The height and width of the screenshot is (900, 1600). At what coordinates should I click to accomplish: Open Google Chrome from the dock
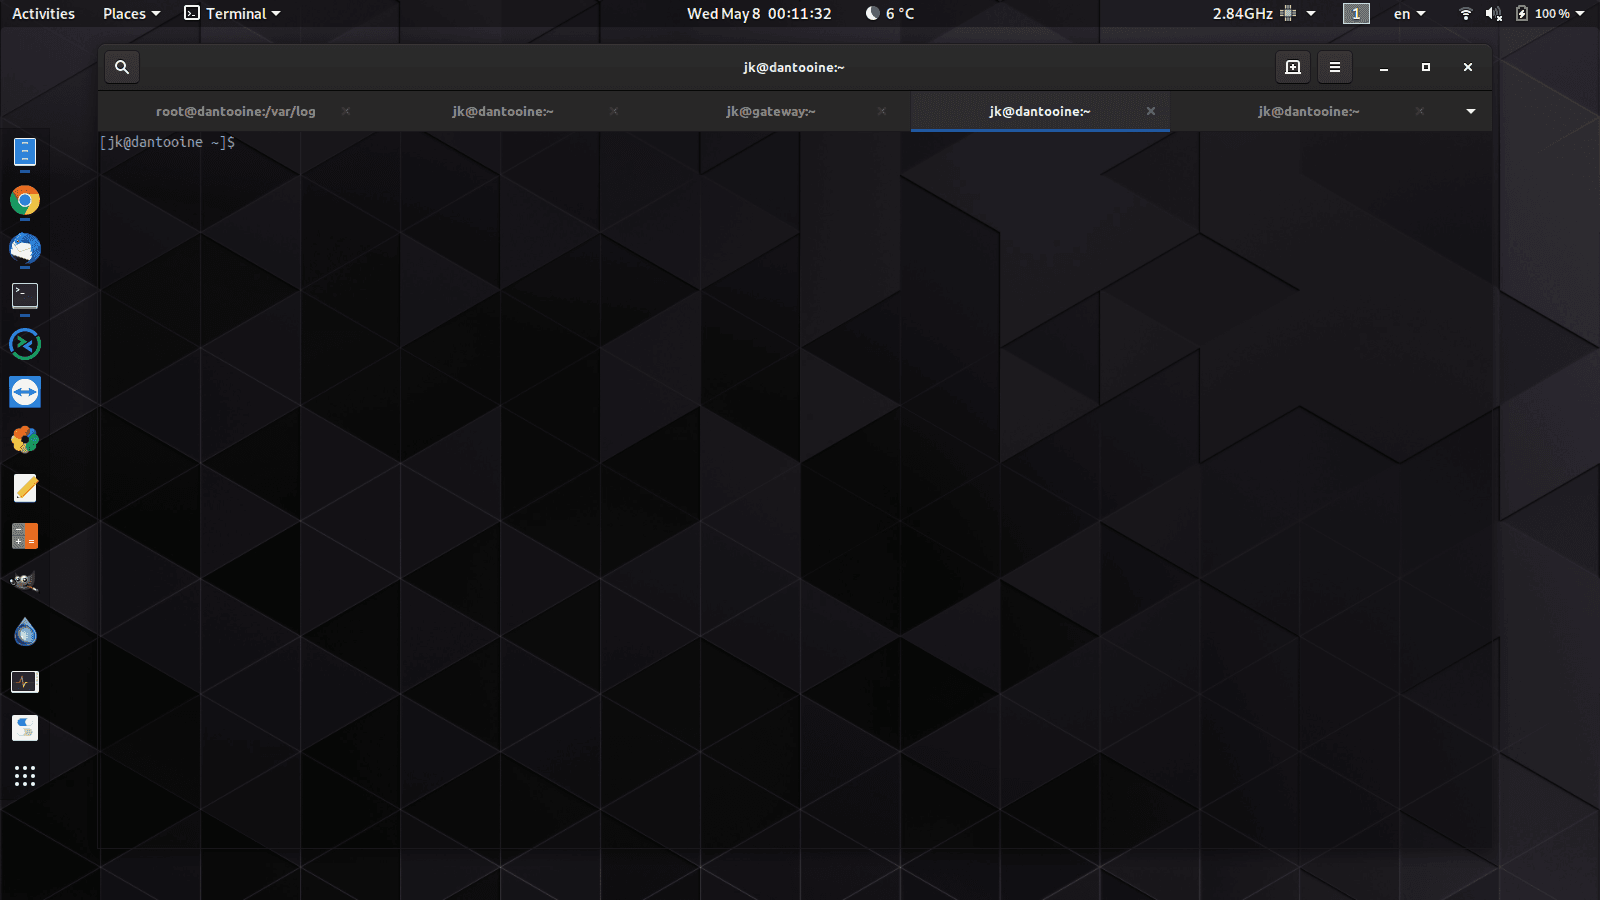(x=24, y=200)
